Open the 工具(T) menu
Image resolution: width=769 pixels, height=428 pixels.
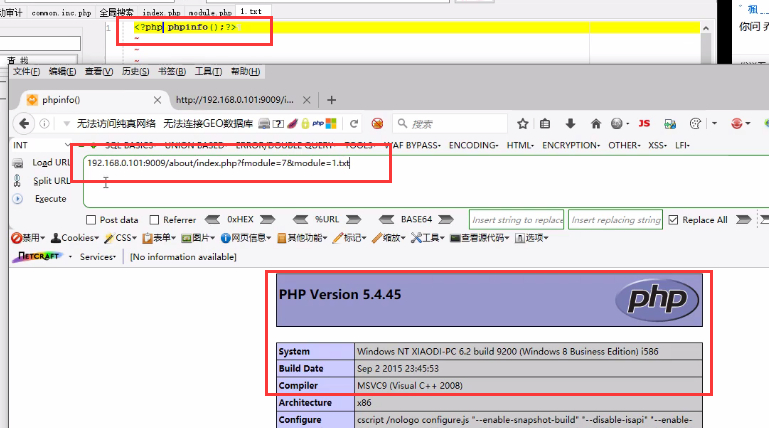tap(208, 72)
